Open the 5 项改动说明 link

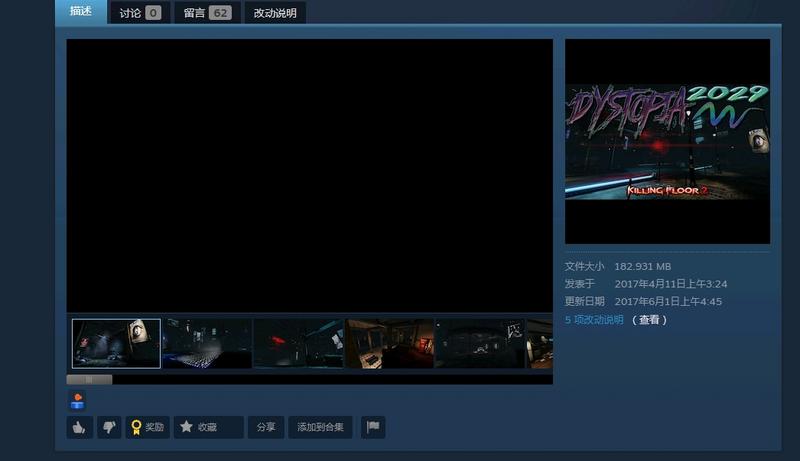[x=594, y=320]
